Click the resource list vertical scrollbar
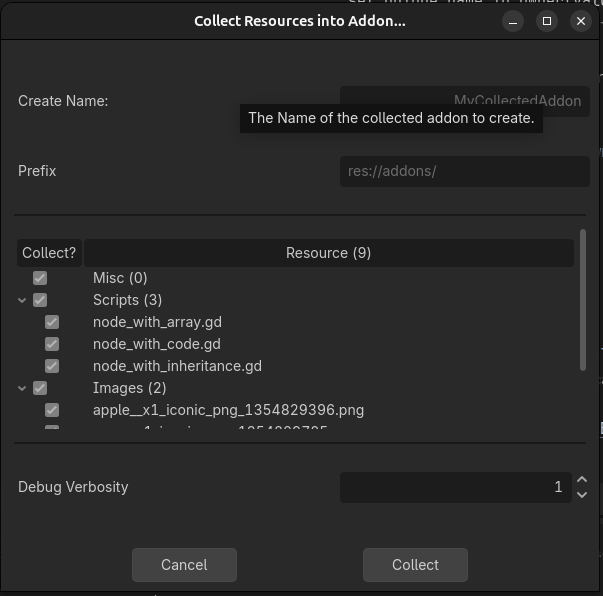The height and width of the screenshot is (596, 603). tap(583, 300)
